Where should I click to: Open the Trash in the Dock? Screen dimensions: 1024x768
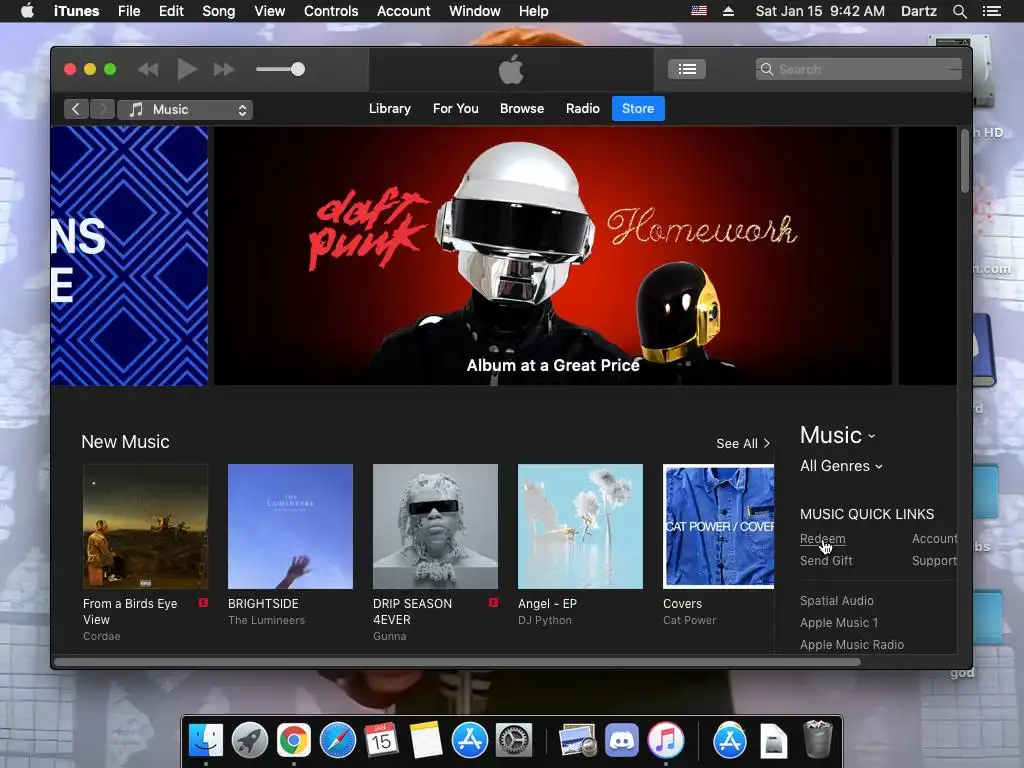click(817, 739)
